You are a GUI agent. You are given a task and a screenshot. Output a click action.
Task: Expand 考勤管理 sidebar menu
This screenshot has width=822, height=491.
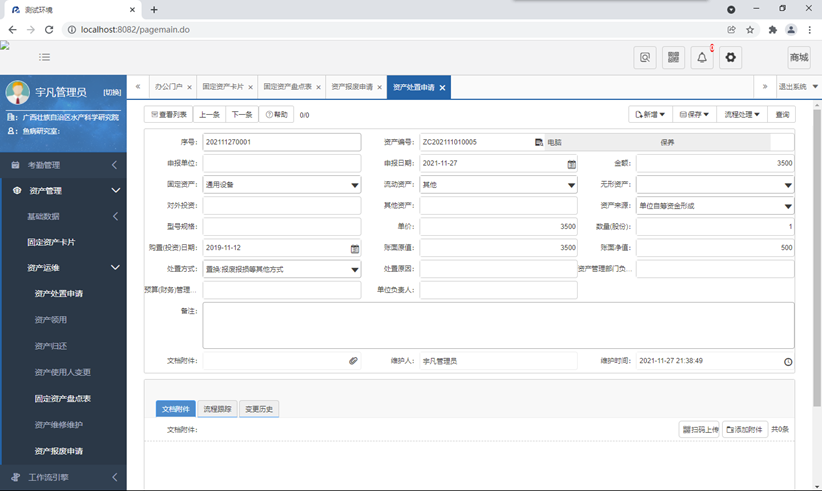click(x=63, y=165)
